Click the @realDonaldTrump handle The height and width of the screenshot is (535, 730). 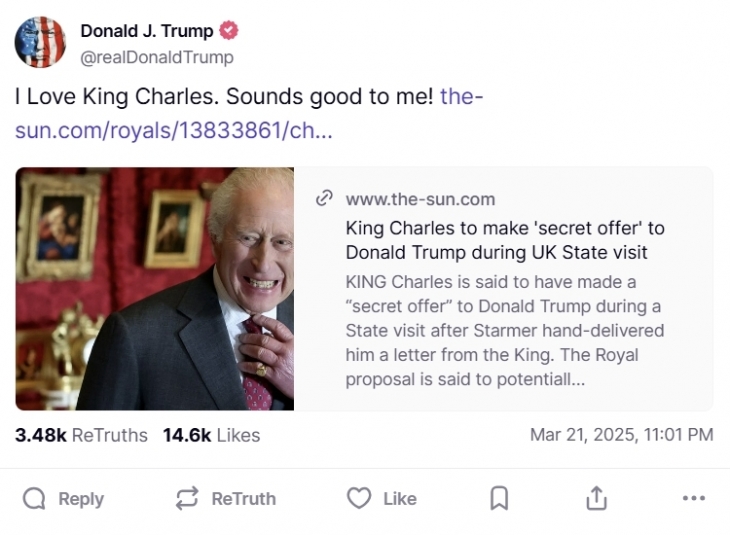coord(157,57)
